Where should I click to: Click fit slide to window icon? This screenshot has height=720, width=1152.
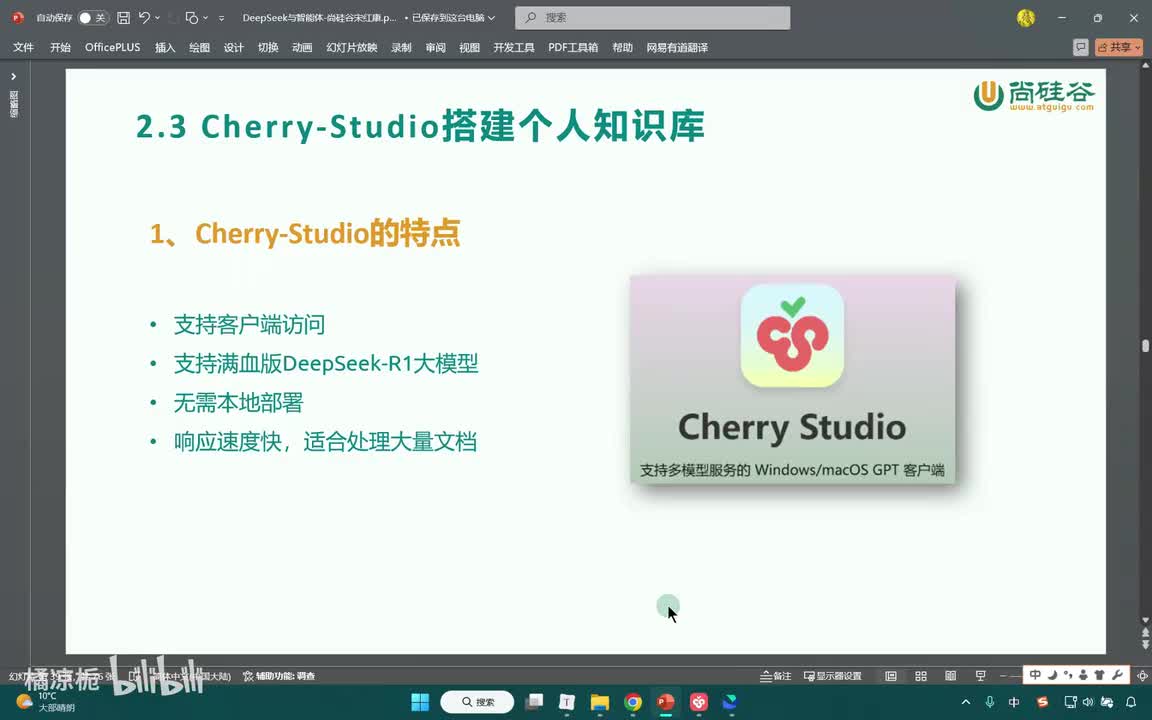pyautogui.click(x=1142, y=676)
